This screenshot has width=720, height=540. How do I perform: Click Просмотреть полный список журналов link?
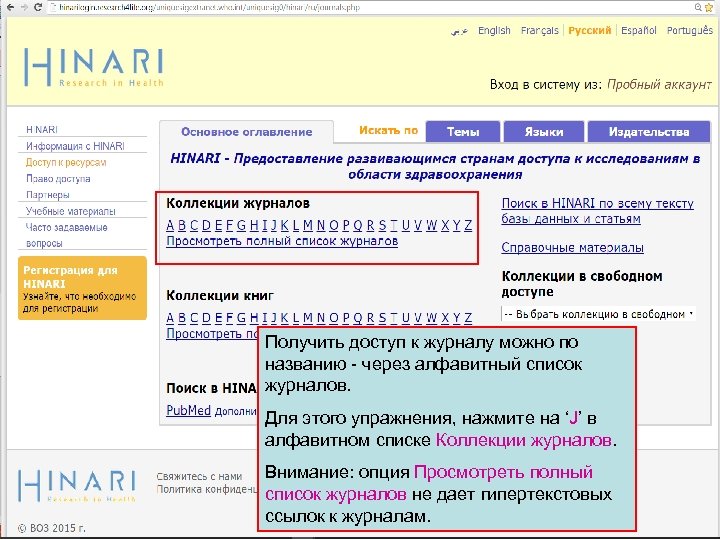pyautogui.click(x=282, y=241)
